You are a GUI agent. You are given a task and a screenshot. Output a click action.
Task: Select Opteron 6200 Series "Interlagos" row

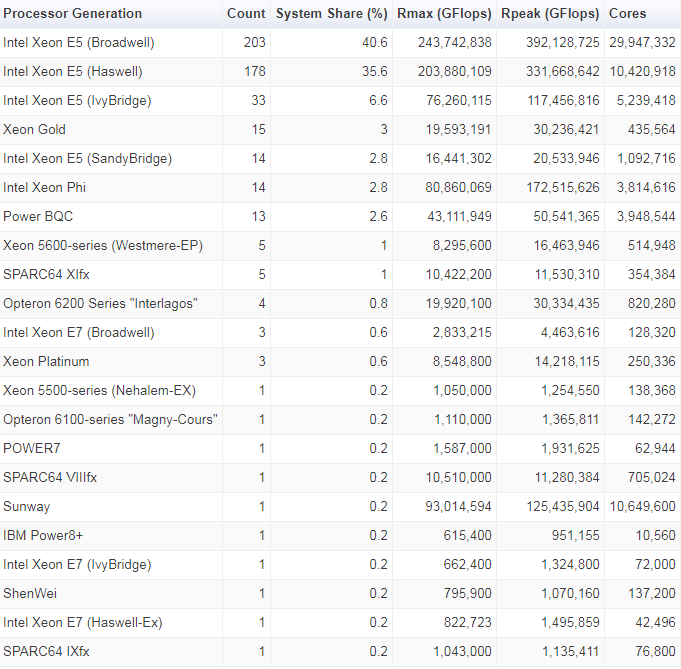[340, 304]
